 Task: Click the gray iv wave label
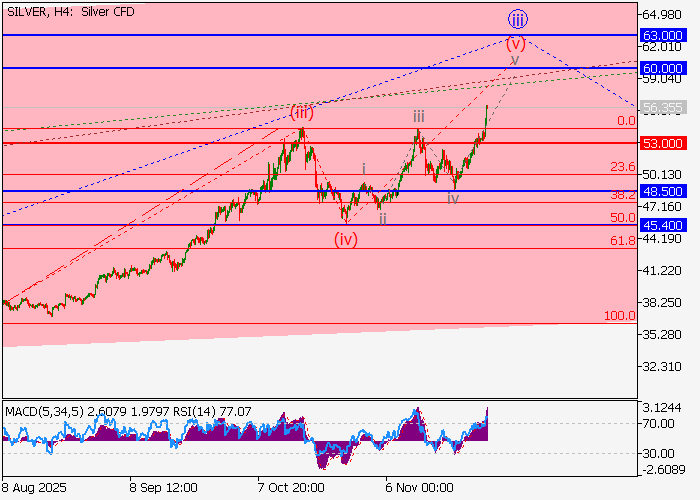point(453,198)
